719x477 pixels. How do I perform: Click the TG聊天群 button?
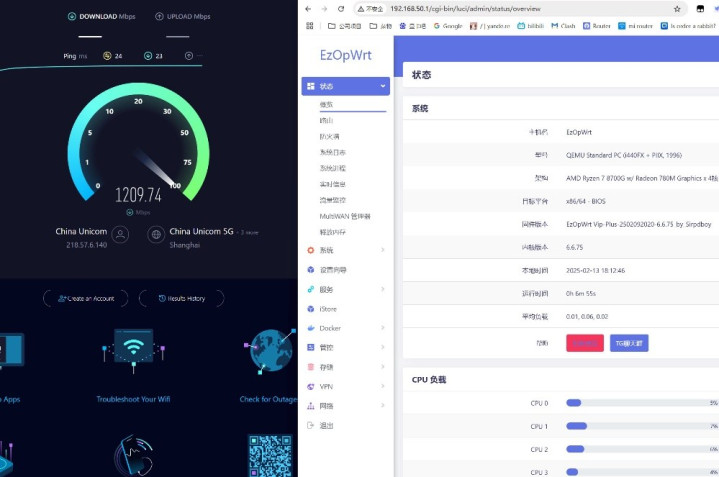pyautogui.click(x=629, y=343)
